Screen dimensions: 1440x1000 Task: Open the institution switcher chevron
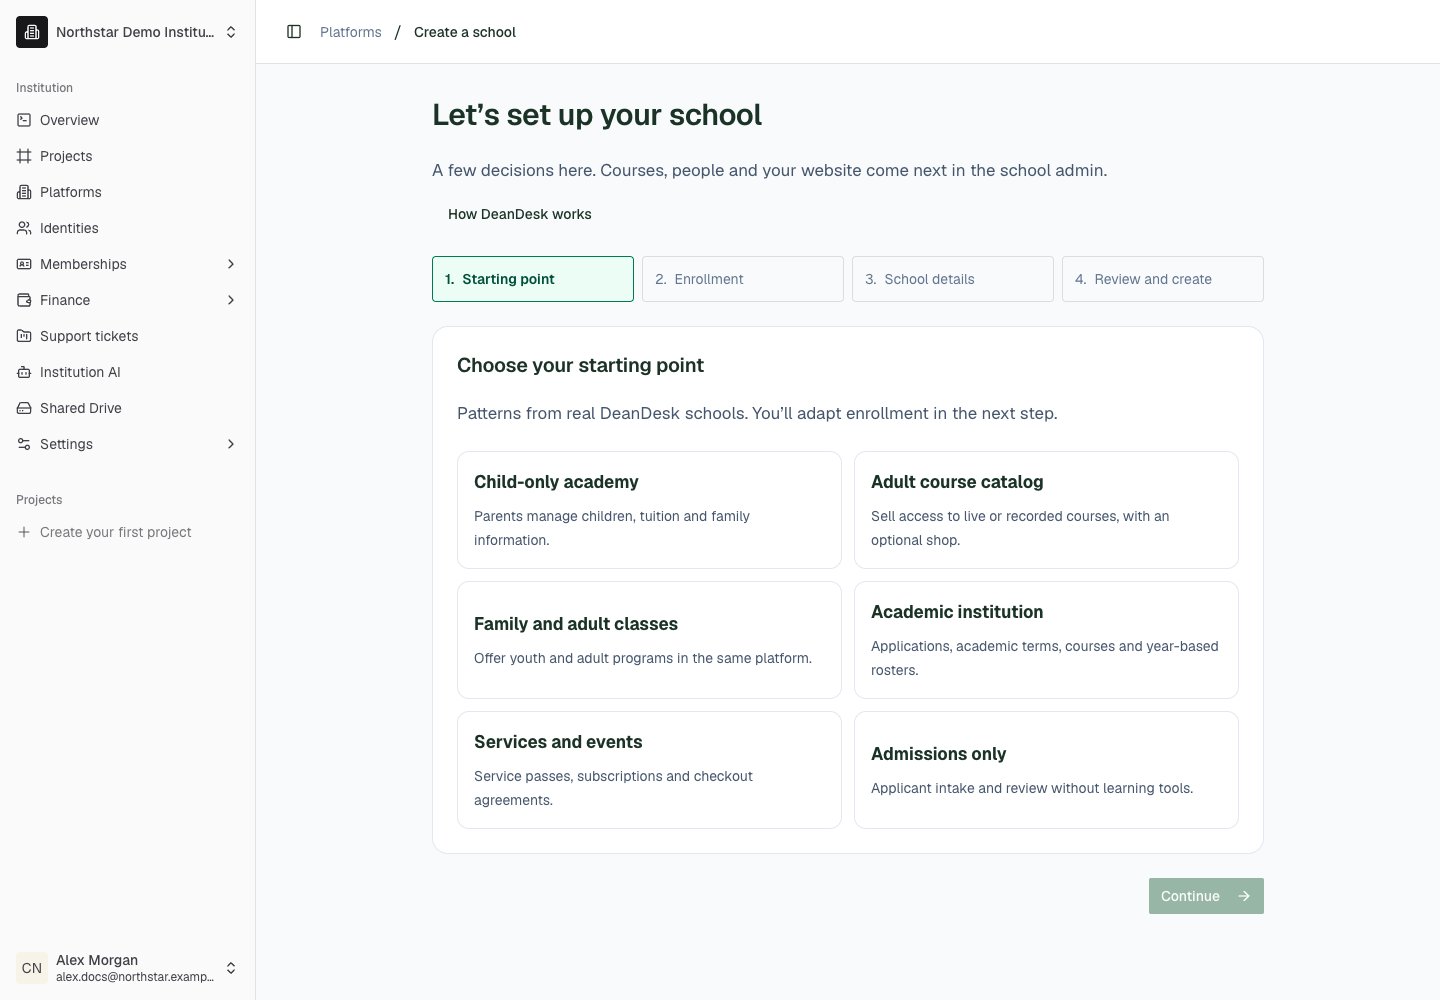pyautogui.click(x=231, y=32)
